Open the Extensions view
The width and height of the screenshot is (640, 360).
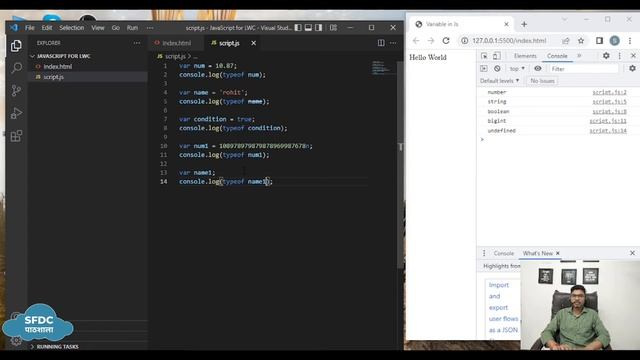pos(16,136)
